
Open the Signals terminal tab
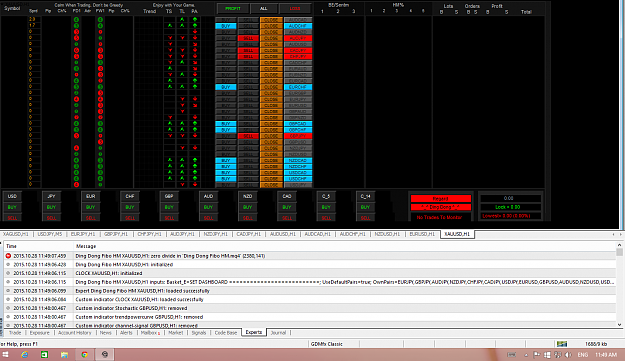pos(199,333)
